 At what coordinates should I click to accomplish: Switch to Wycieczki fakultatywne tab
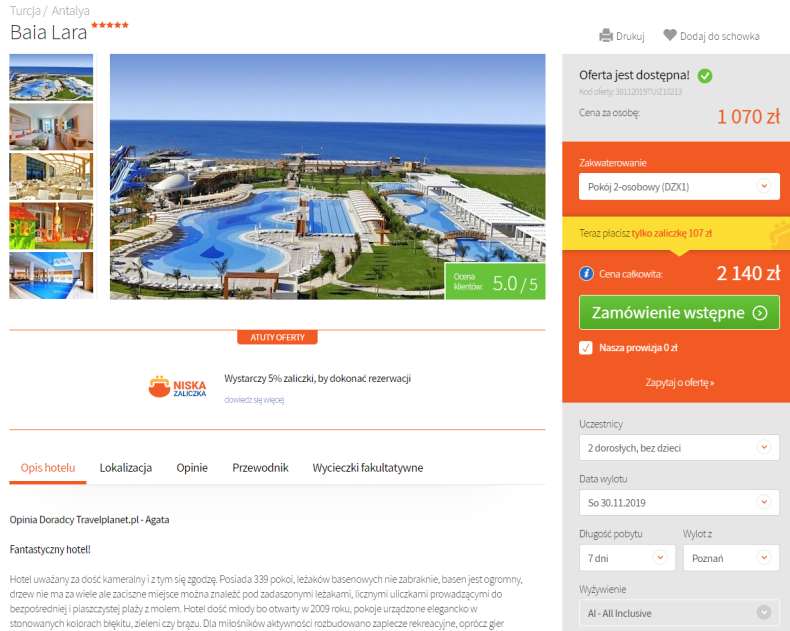pos(368,468)
